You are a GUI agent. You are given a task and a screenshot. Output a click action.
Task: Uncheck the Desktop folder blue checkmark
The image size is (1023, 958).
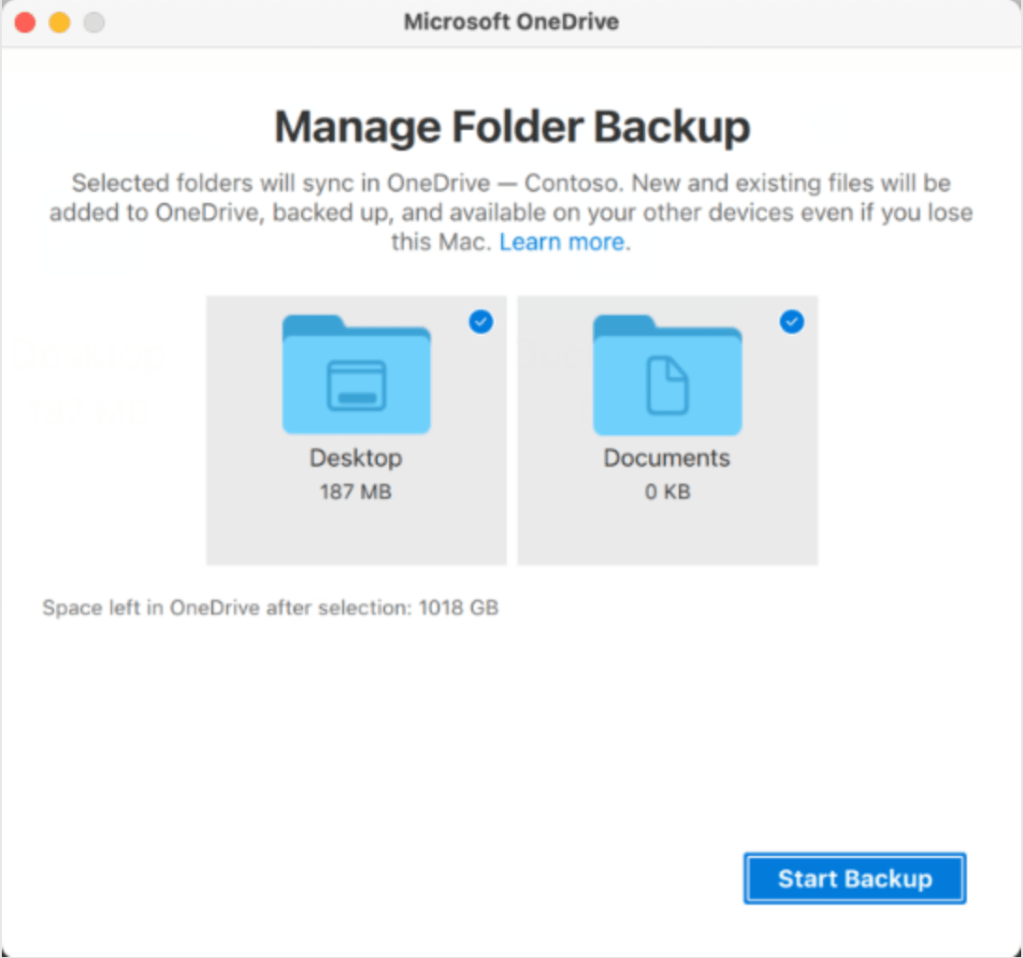click(x=481, y=321)
